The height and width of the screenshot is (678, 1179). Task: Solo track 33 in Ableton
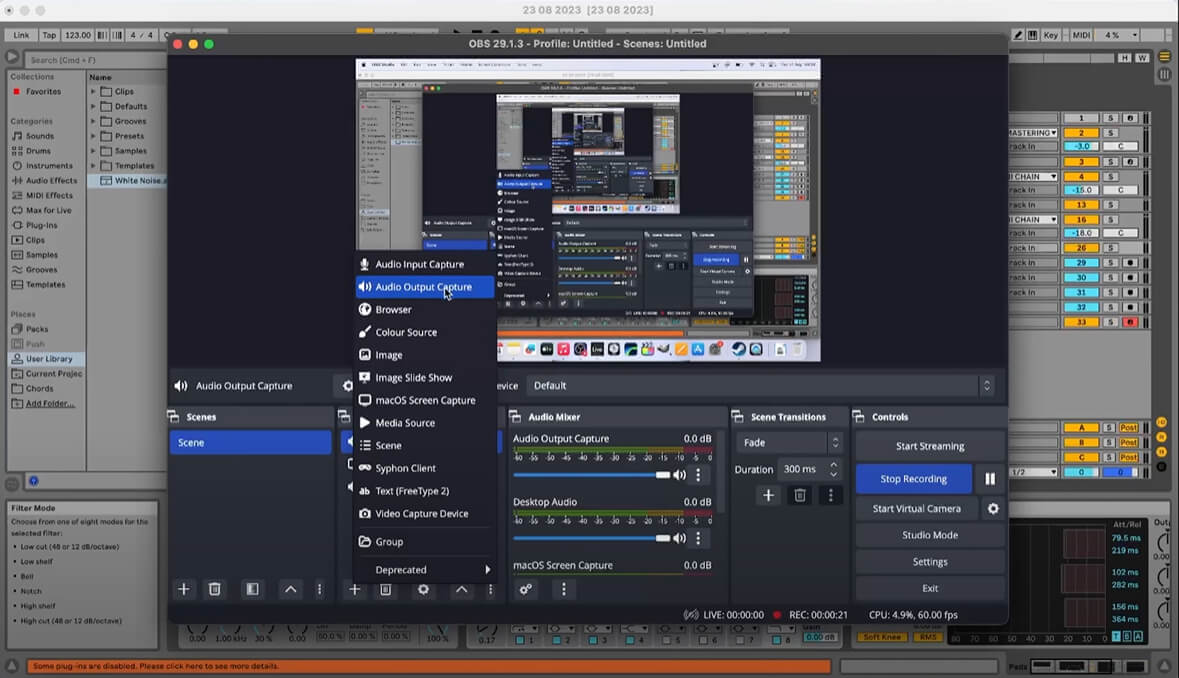point(1111,322)
